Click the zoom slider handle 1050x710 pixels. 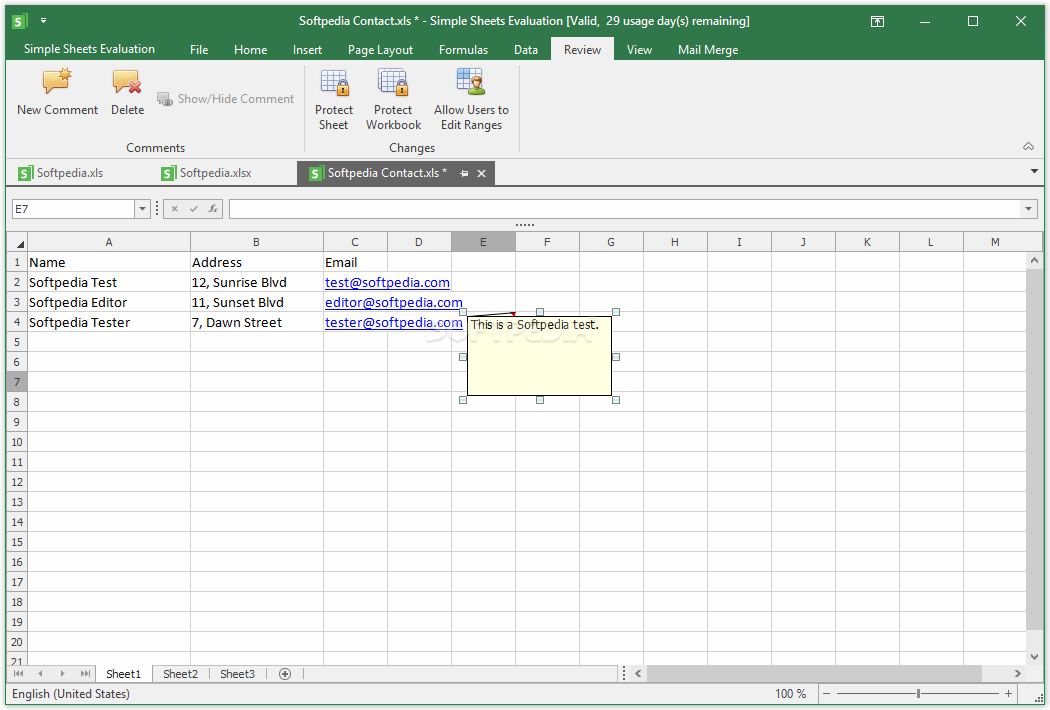tap(918, 694)
